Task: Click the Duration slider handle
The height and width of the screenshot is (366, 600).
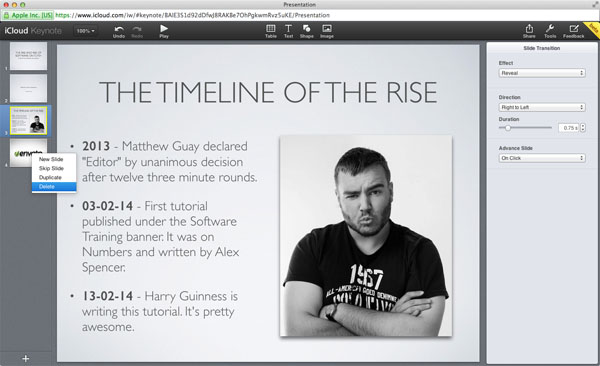Action: 508,128
